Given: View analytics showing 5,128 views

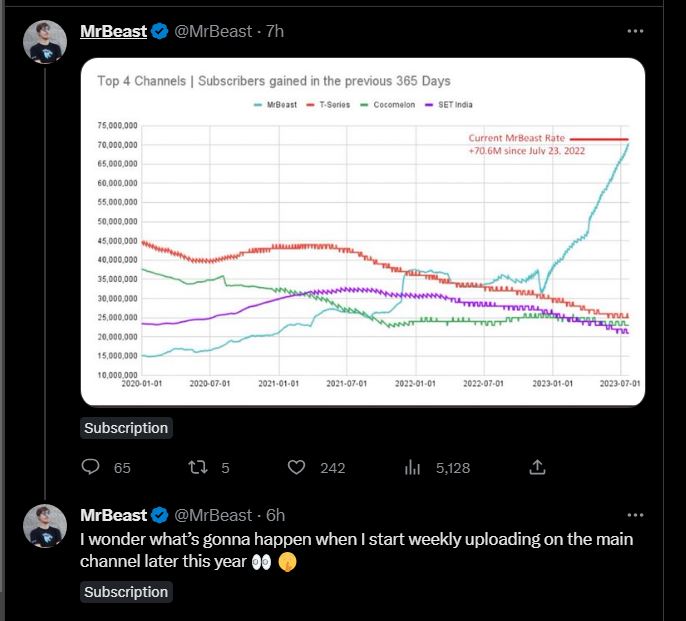Looking at the screenshot, I should pos(412,467).
